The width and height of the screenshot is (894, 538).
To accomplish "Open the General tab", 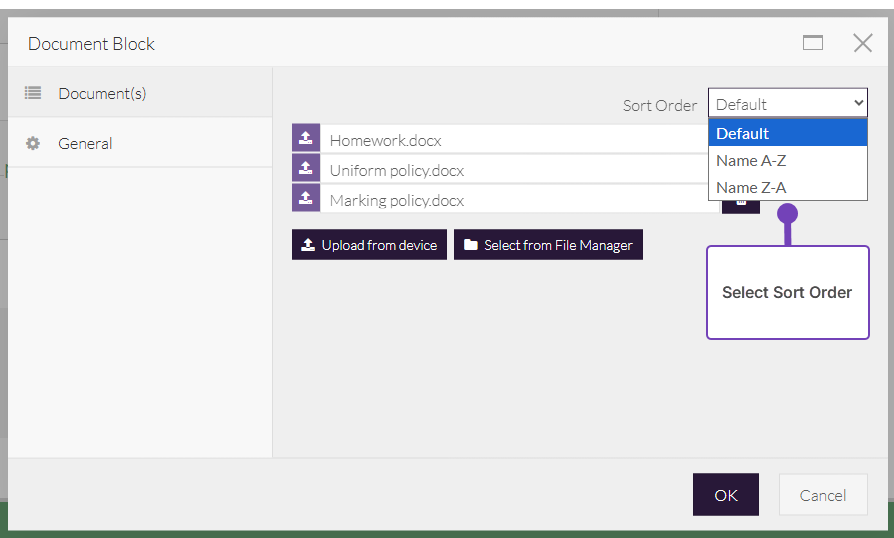I will coord(85,143).
